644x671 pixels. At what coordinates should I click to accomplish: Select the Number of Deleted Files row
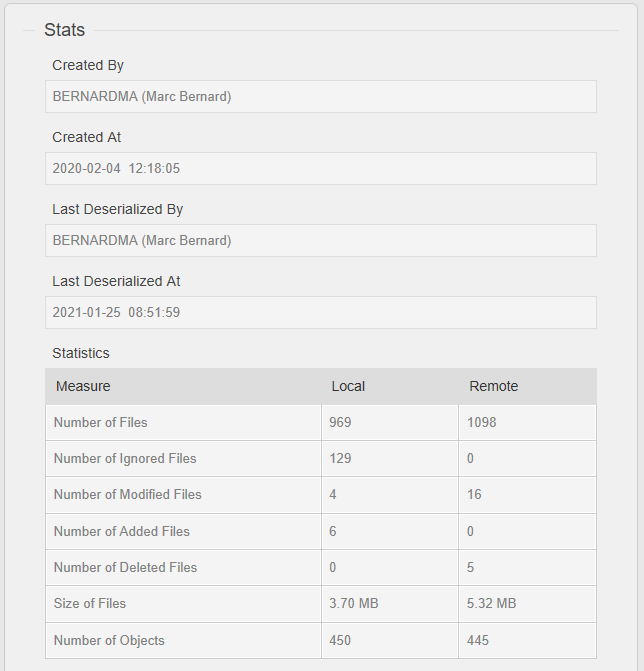[x=321, y=567]
